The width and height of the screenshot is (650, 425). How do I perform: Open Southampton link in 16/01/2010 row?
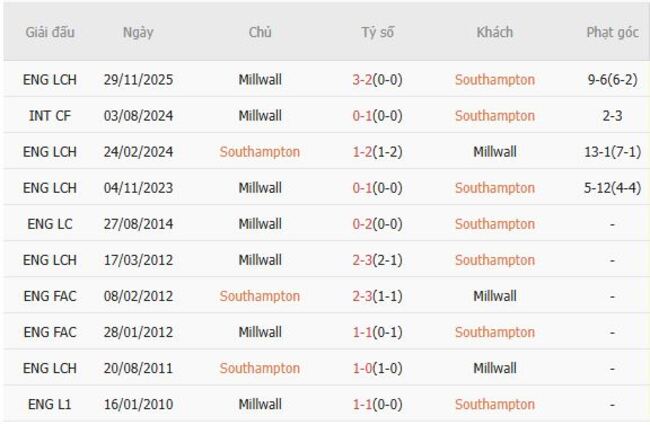(494, 404)
